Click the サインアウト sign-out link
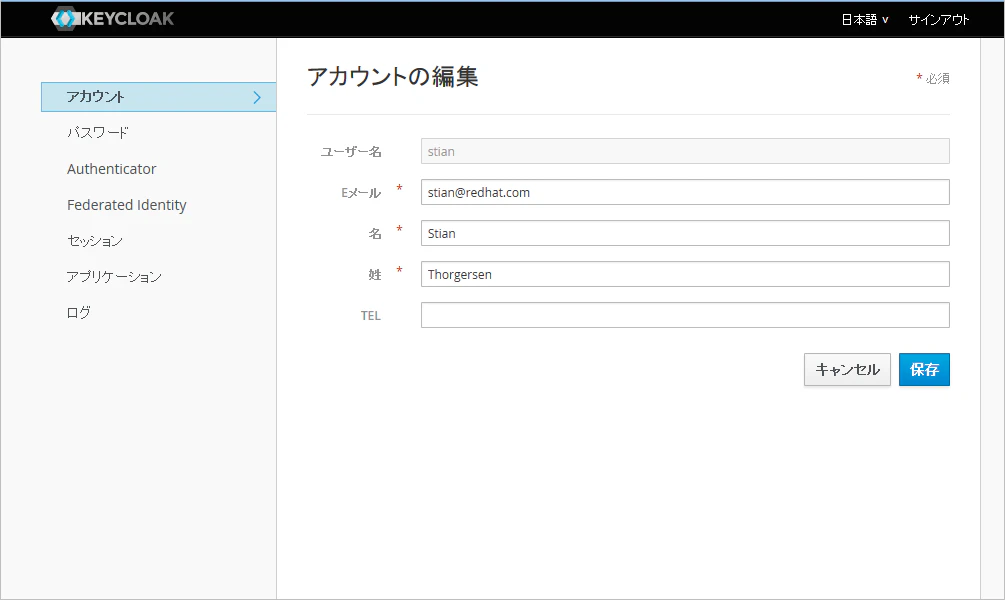Image resolution: width=1005 pixels, height=600 pixels. click(938, 20)
